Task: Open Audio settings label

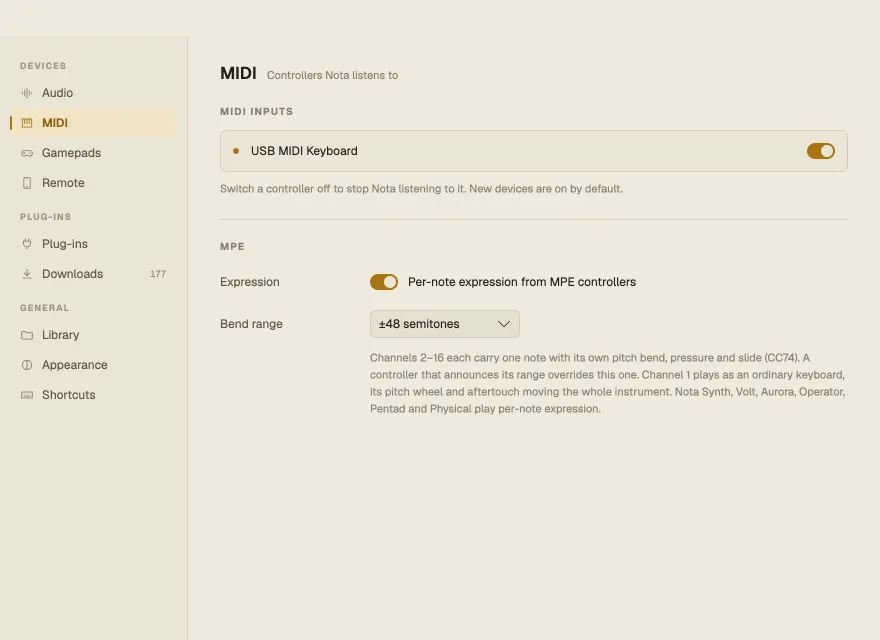Action: [57, 93]
